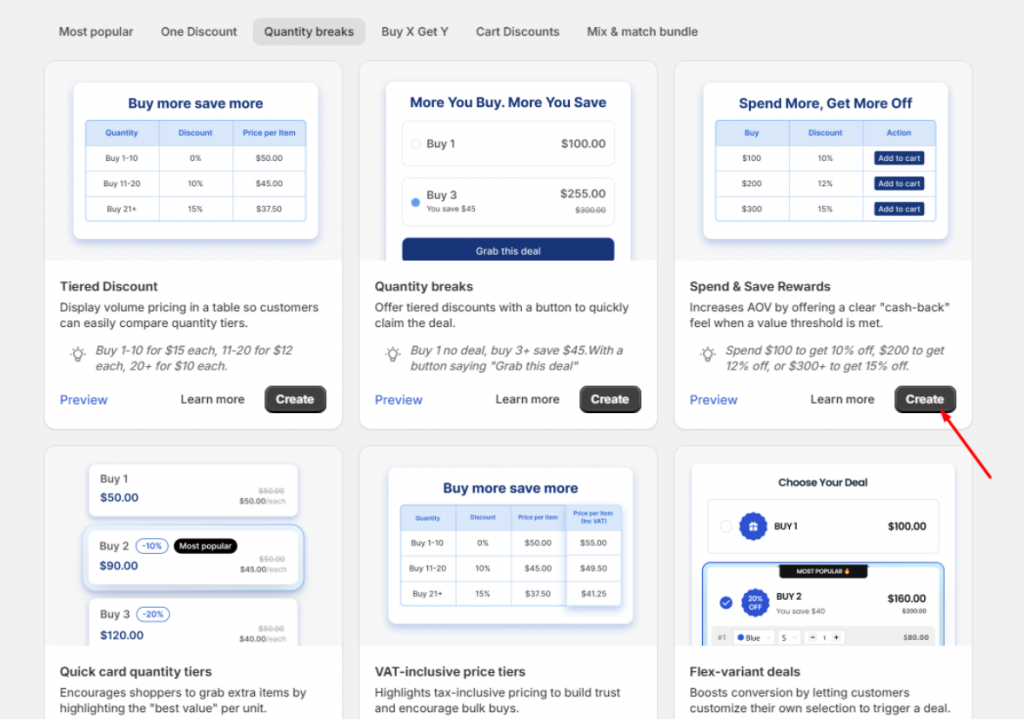Preview Spend & Save Rewards template

pos(713,400)
